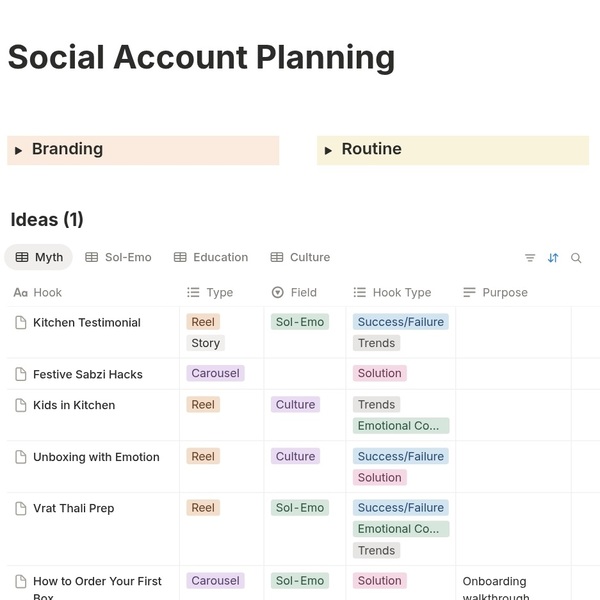
Task: Click the page icon beside Kitchen Testimonial
Action: (x=20, y=322)
